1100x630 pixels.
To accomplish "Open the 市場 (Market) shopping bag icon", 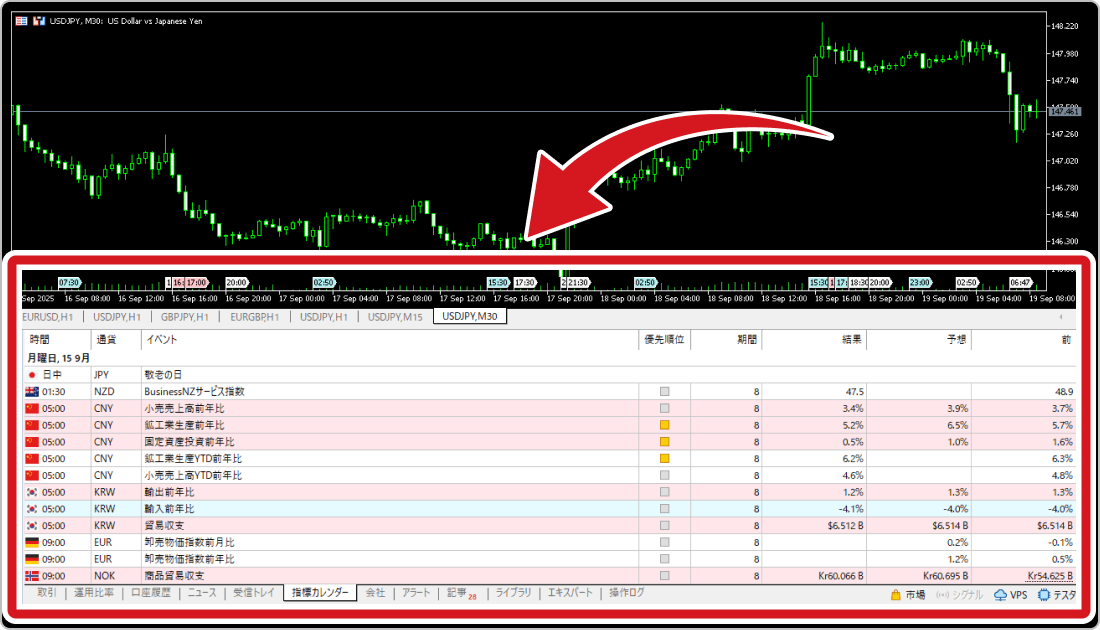I will tap(896, 595).
